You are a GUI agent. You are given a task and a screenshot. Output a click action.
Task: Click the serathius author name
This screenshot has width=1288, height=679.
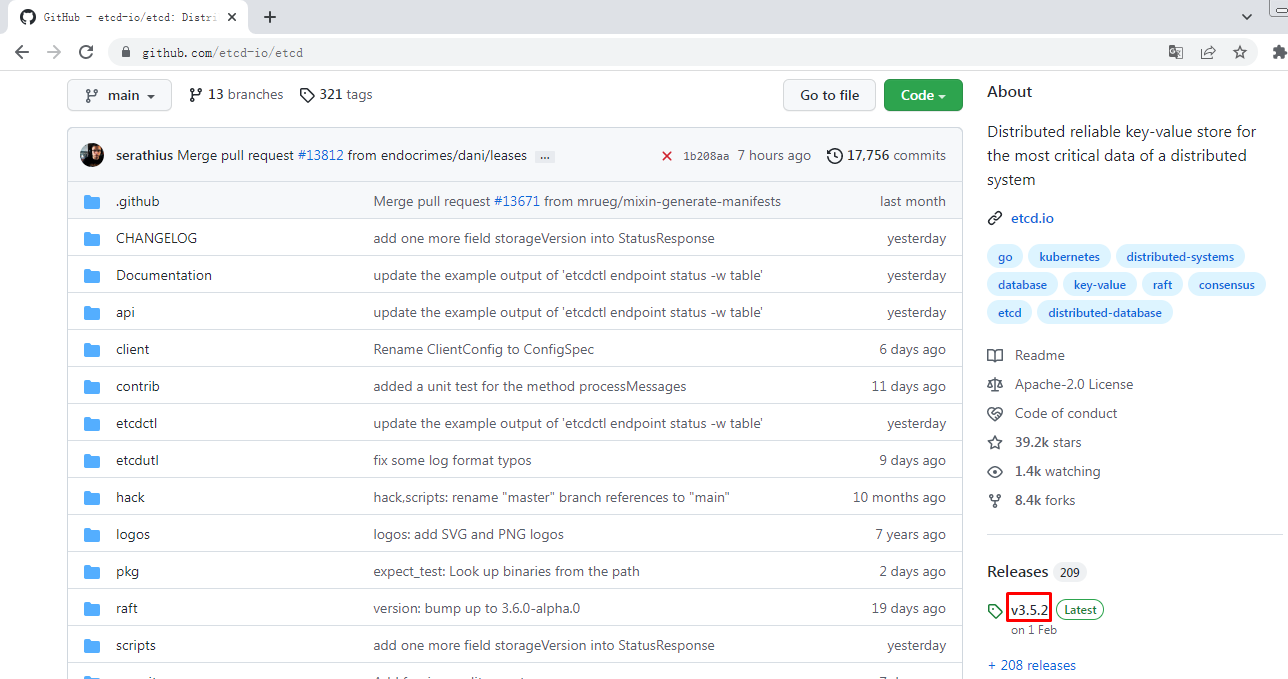[x=144, y=156]
